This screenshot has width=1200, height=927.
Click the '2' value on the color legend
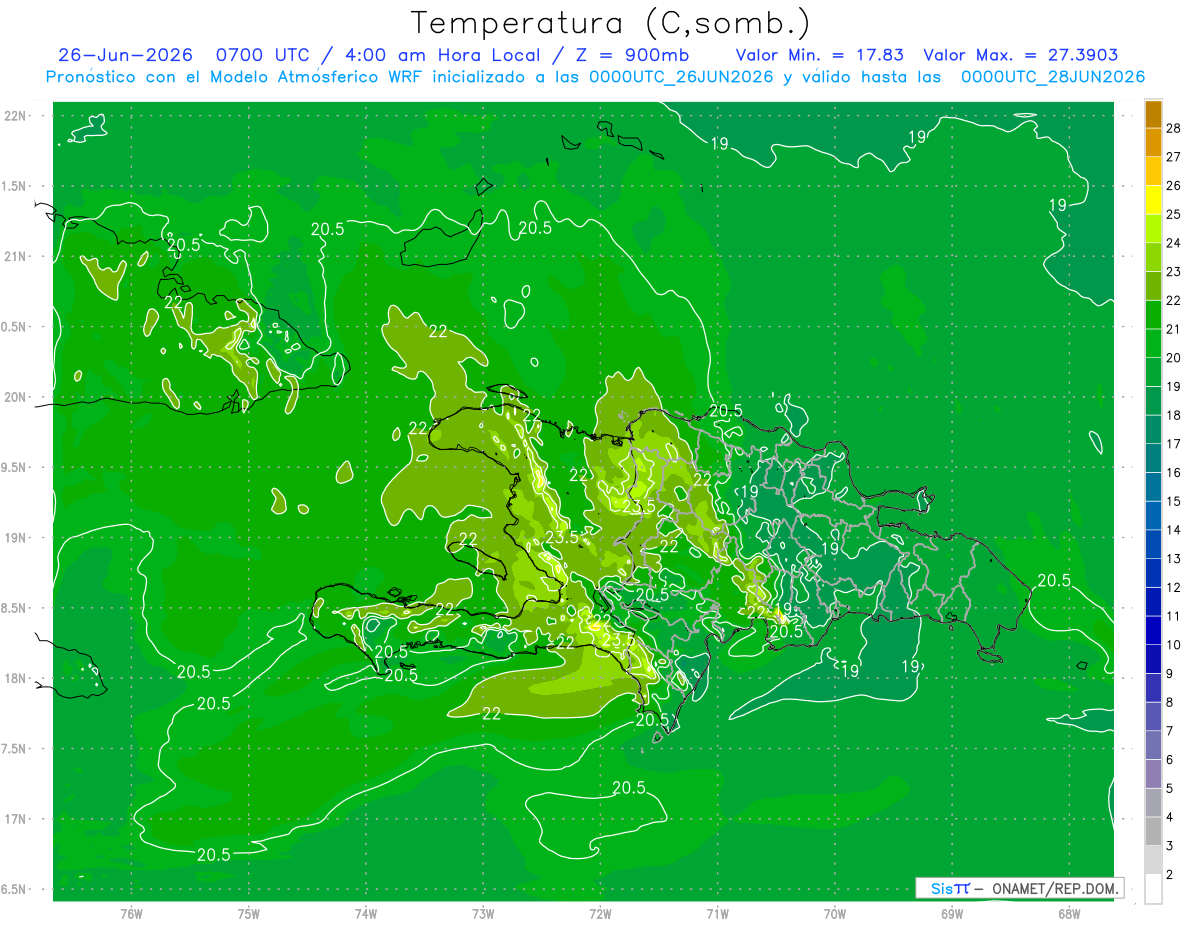coord(1170,875)
